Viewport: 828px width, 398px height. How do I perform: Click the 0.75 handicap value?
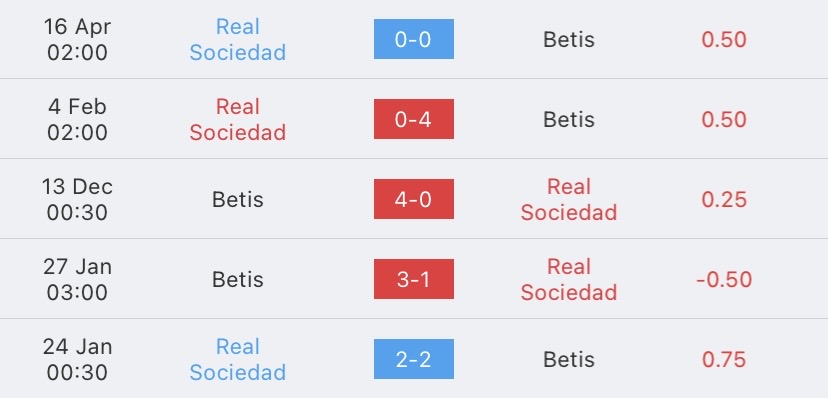tap(724, 359)
